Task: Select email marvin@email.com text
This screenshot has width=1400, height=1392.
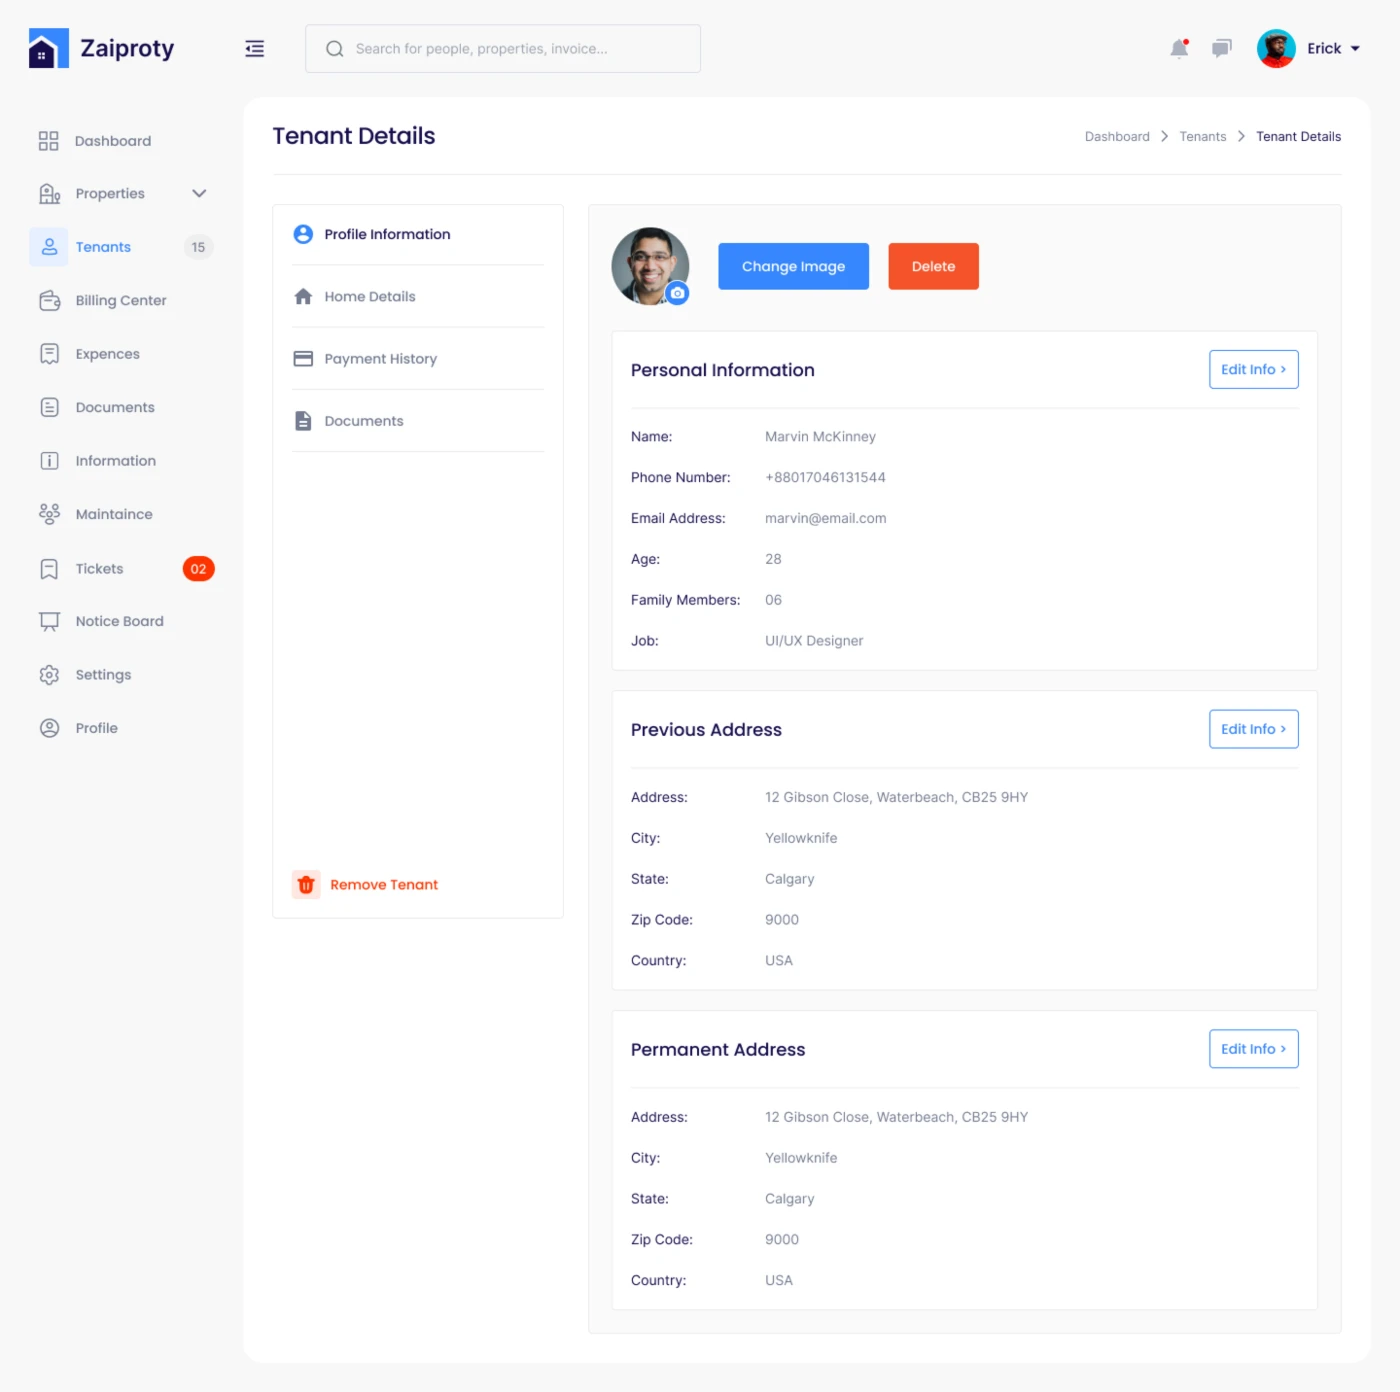Action: pyautogui.click(x=826, y=518)
